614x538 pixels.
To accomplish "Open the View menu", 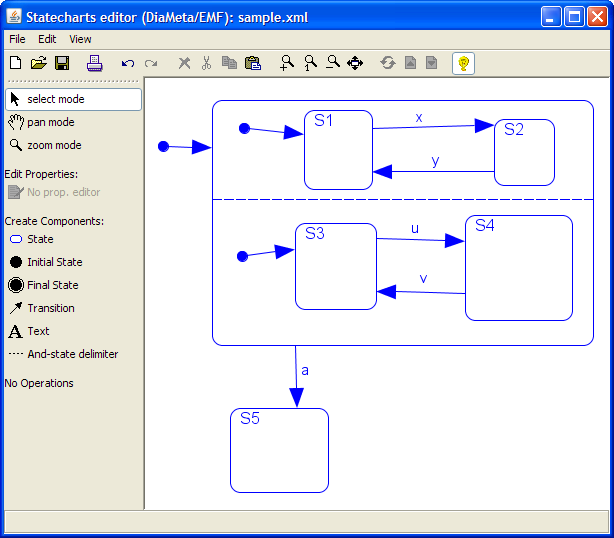I will tap(80, 39).
